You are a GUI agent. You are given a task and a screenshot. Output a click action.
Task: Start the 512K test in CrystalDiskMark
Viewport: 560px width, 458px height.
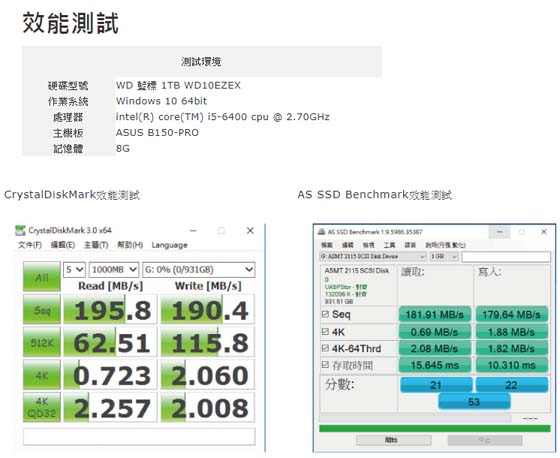[42, 342]
